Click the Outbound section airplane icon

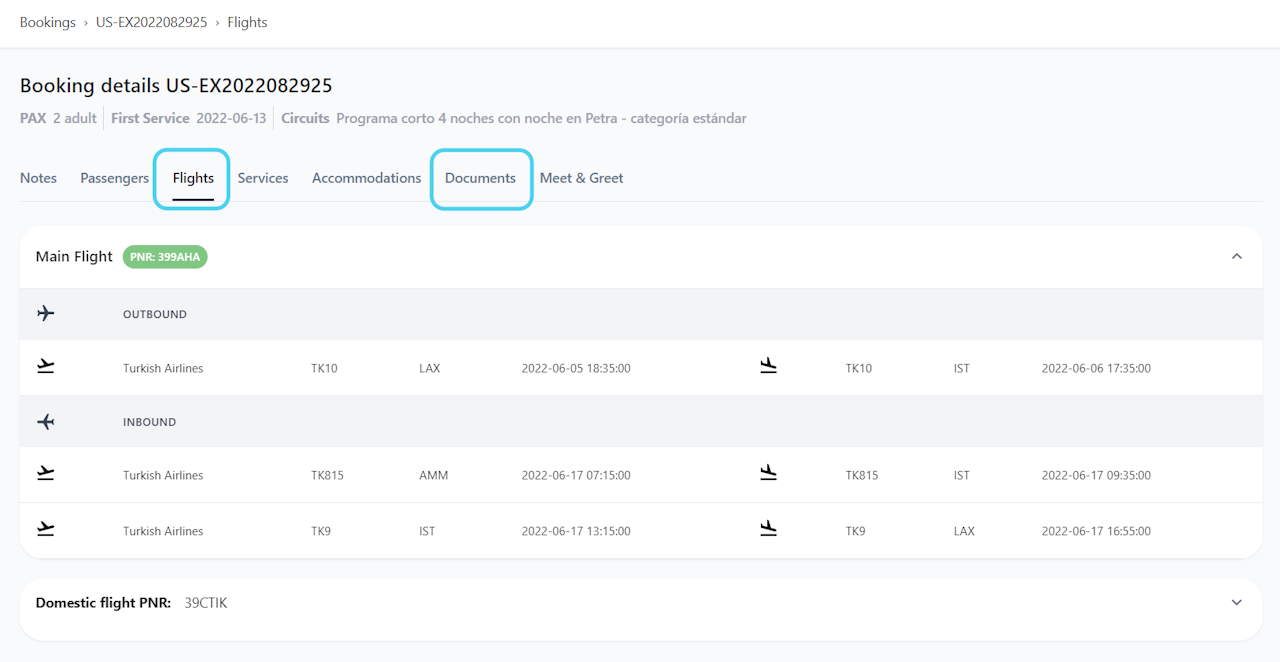[45, 314]
